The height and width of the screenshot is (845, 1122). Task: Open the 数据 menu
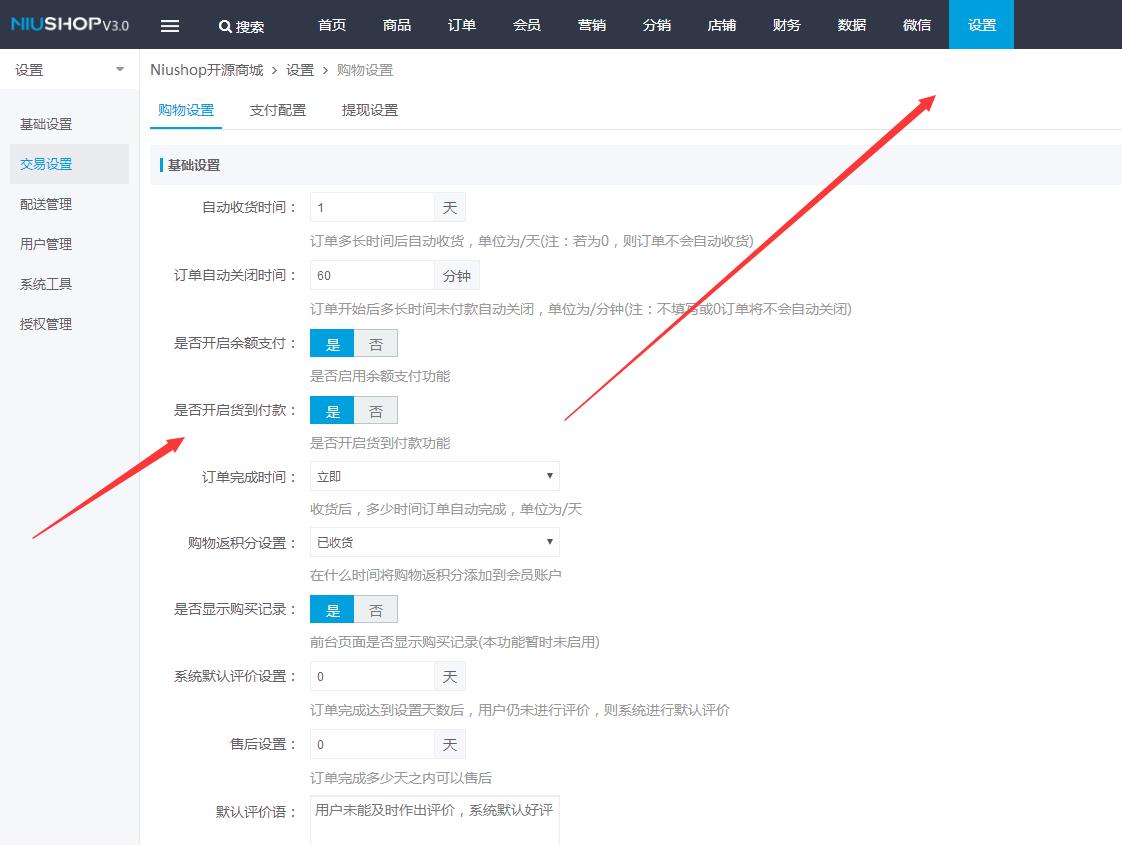click(851, 25)
